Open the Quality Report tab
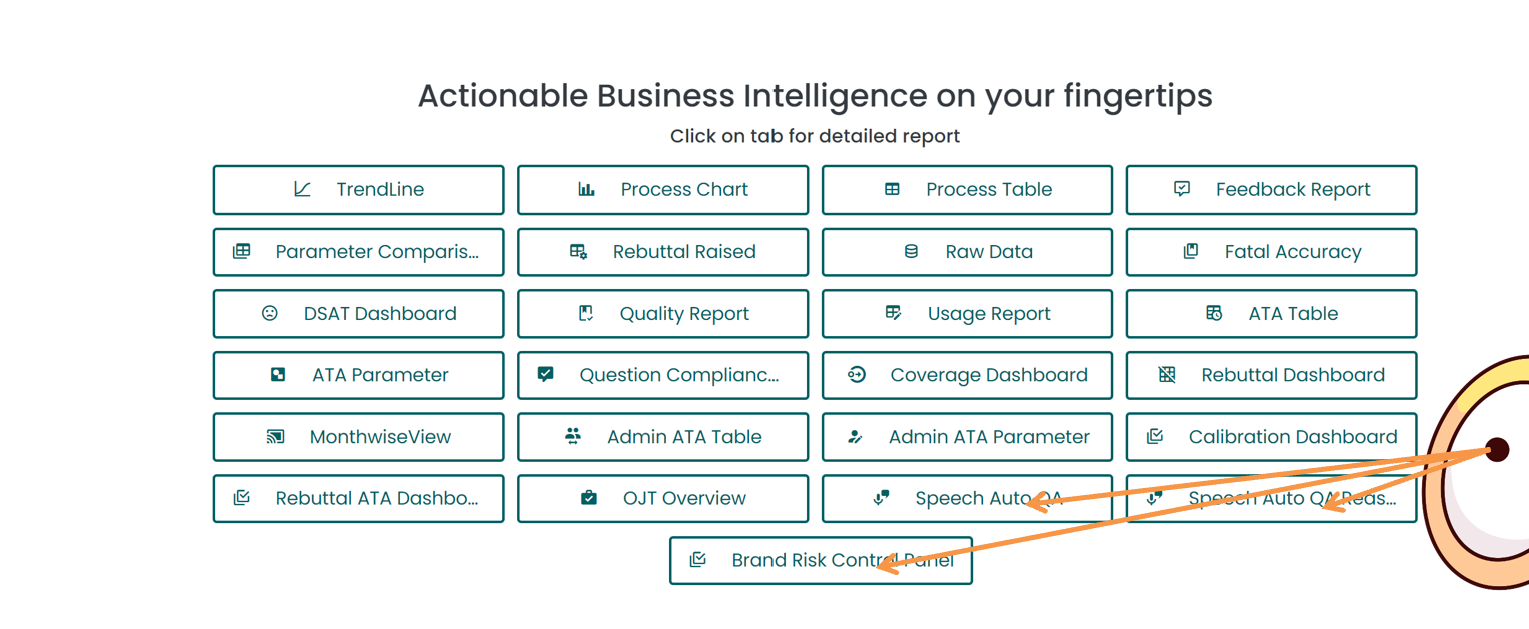 (663, 314)
